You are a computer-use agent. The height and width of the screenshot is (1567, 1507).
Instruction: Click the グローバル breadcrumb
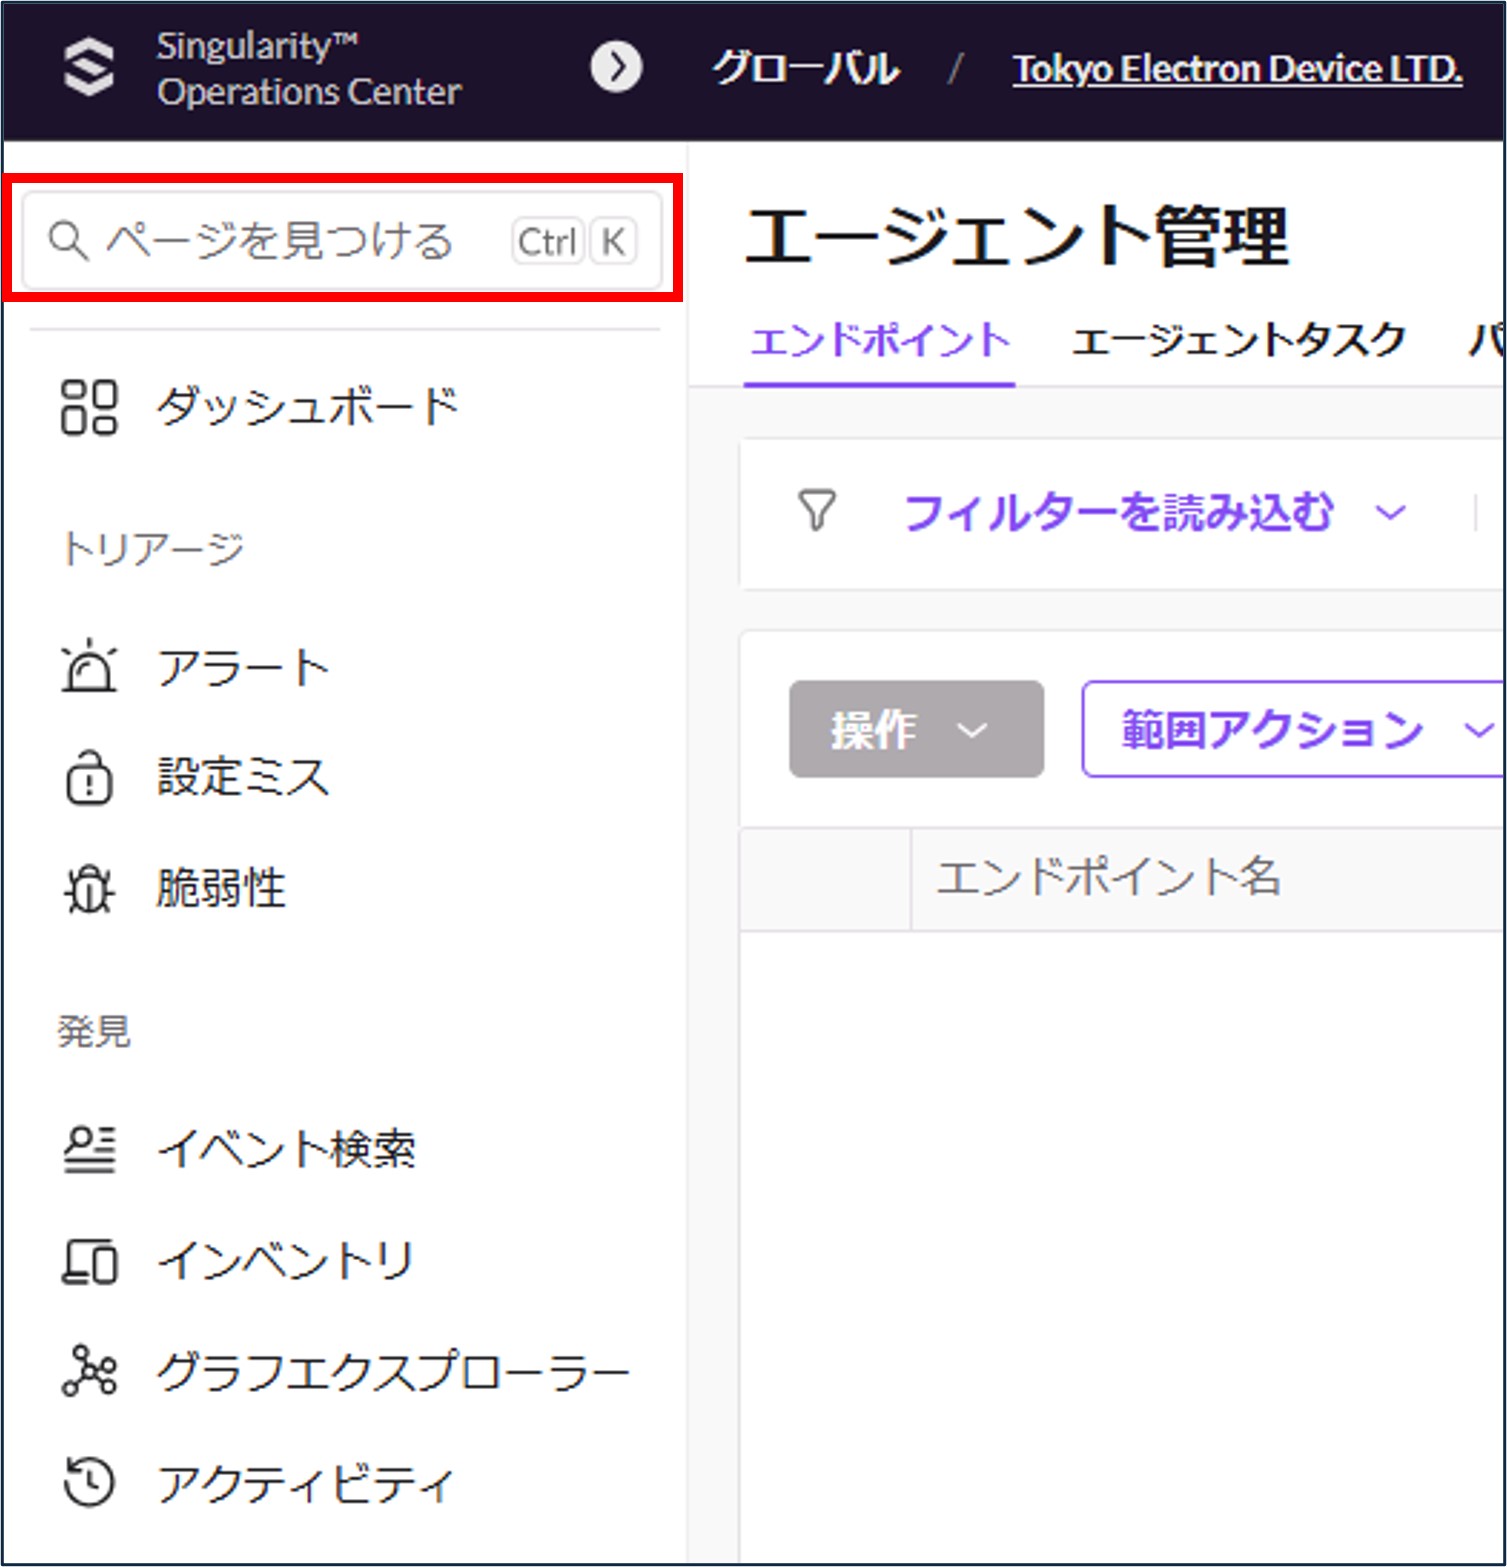(805, 69)
